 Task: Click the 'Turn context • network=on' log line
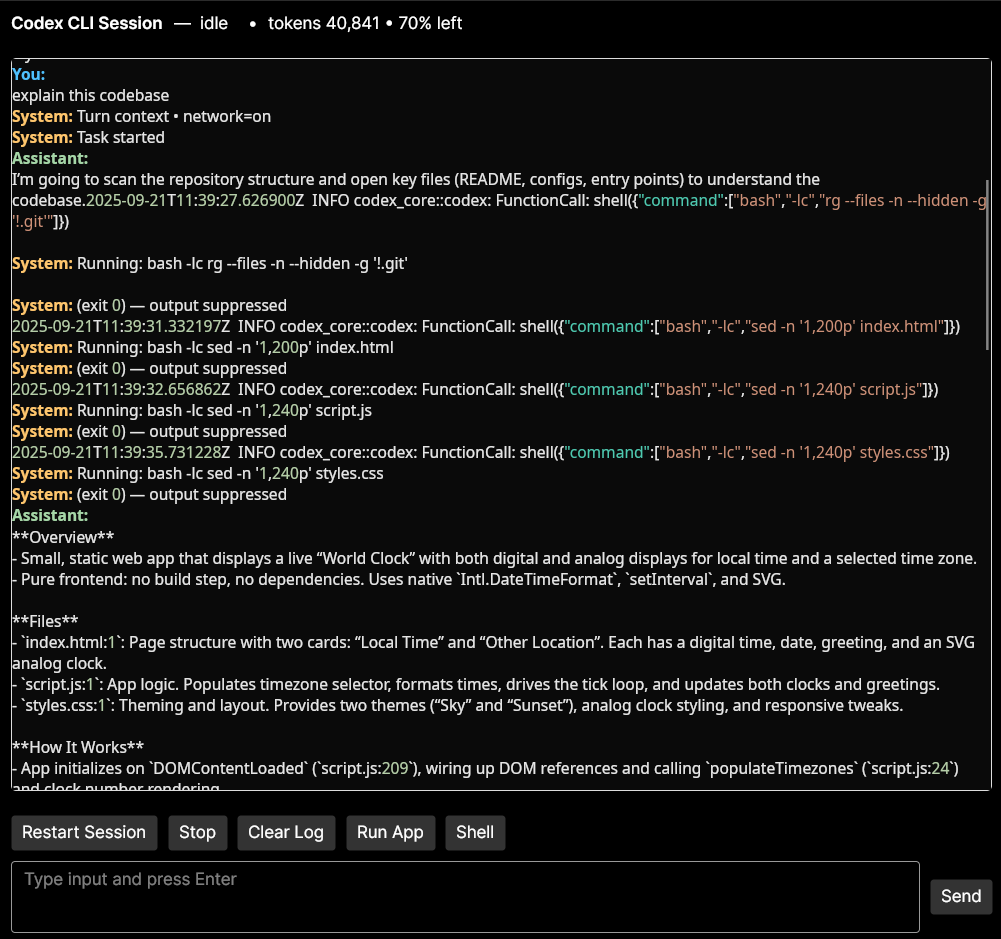click(x=173, y=117)
